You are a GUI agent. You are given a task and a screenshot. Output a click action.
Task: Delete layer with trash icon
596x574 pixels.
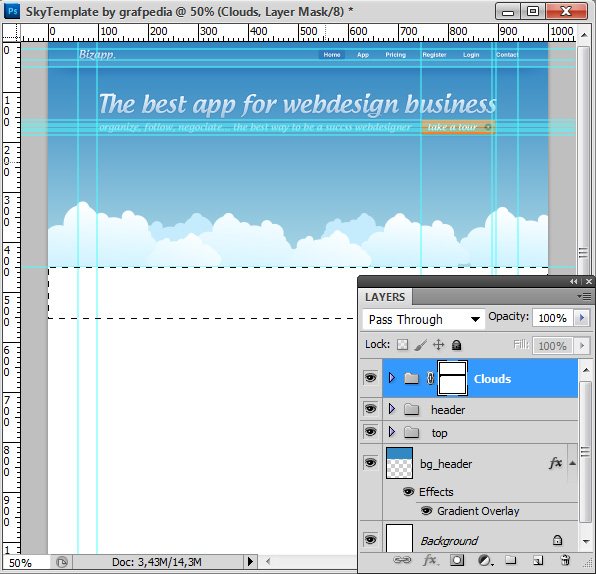coord(565,560)
